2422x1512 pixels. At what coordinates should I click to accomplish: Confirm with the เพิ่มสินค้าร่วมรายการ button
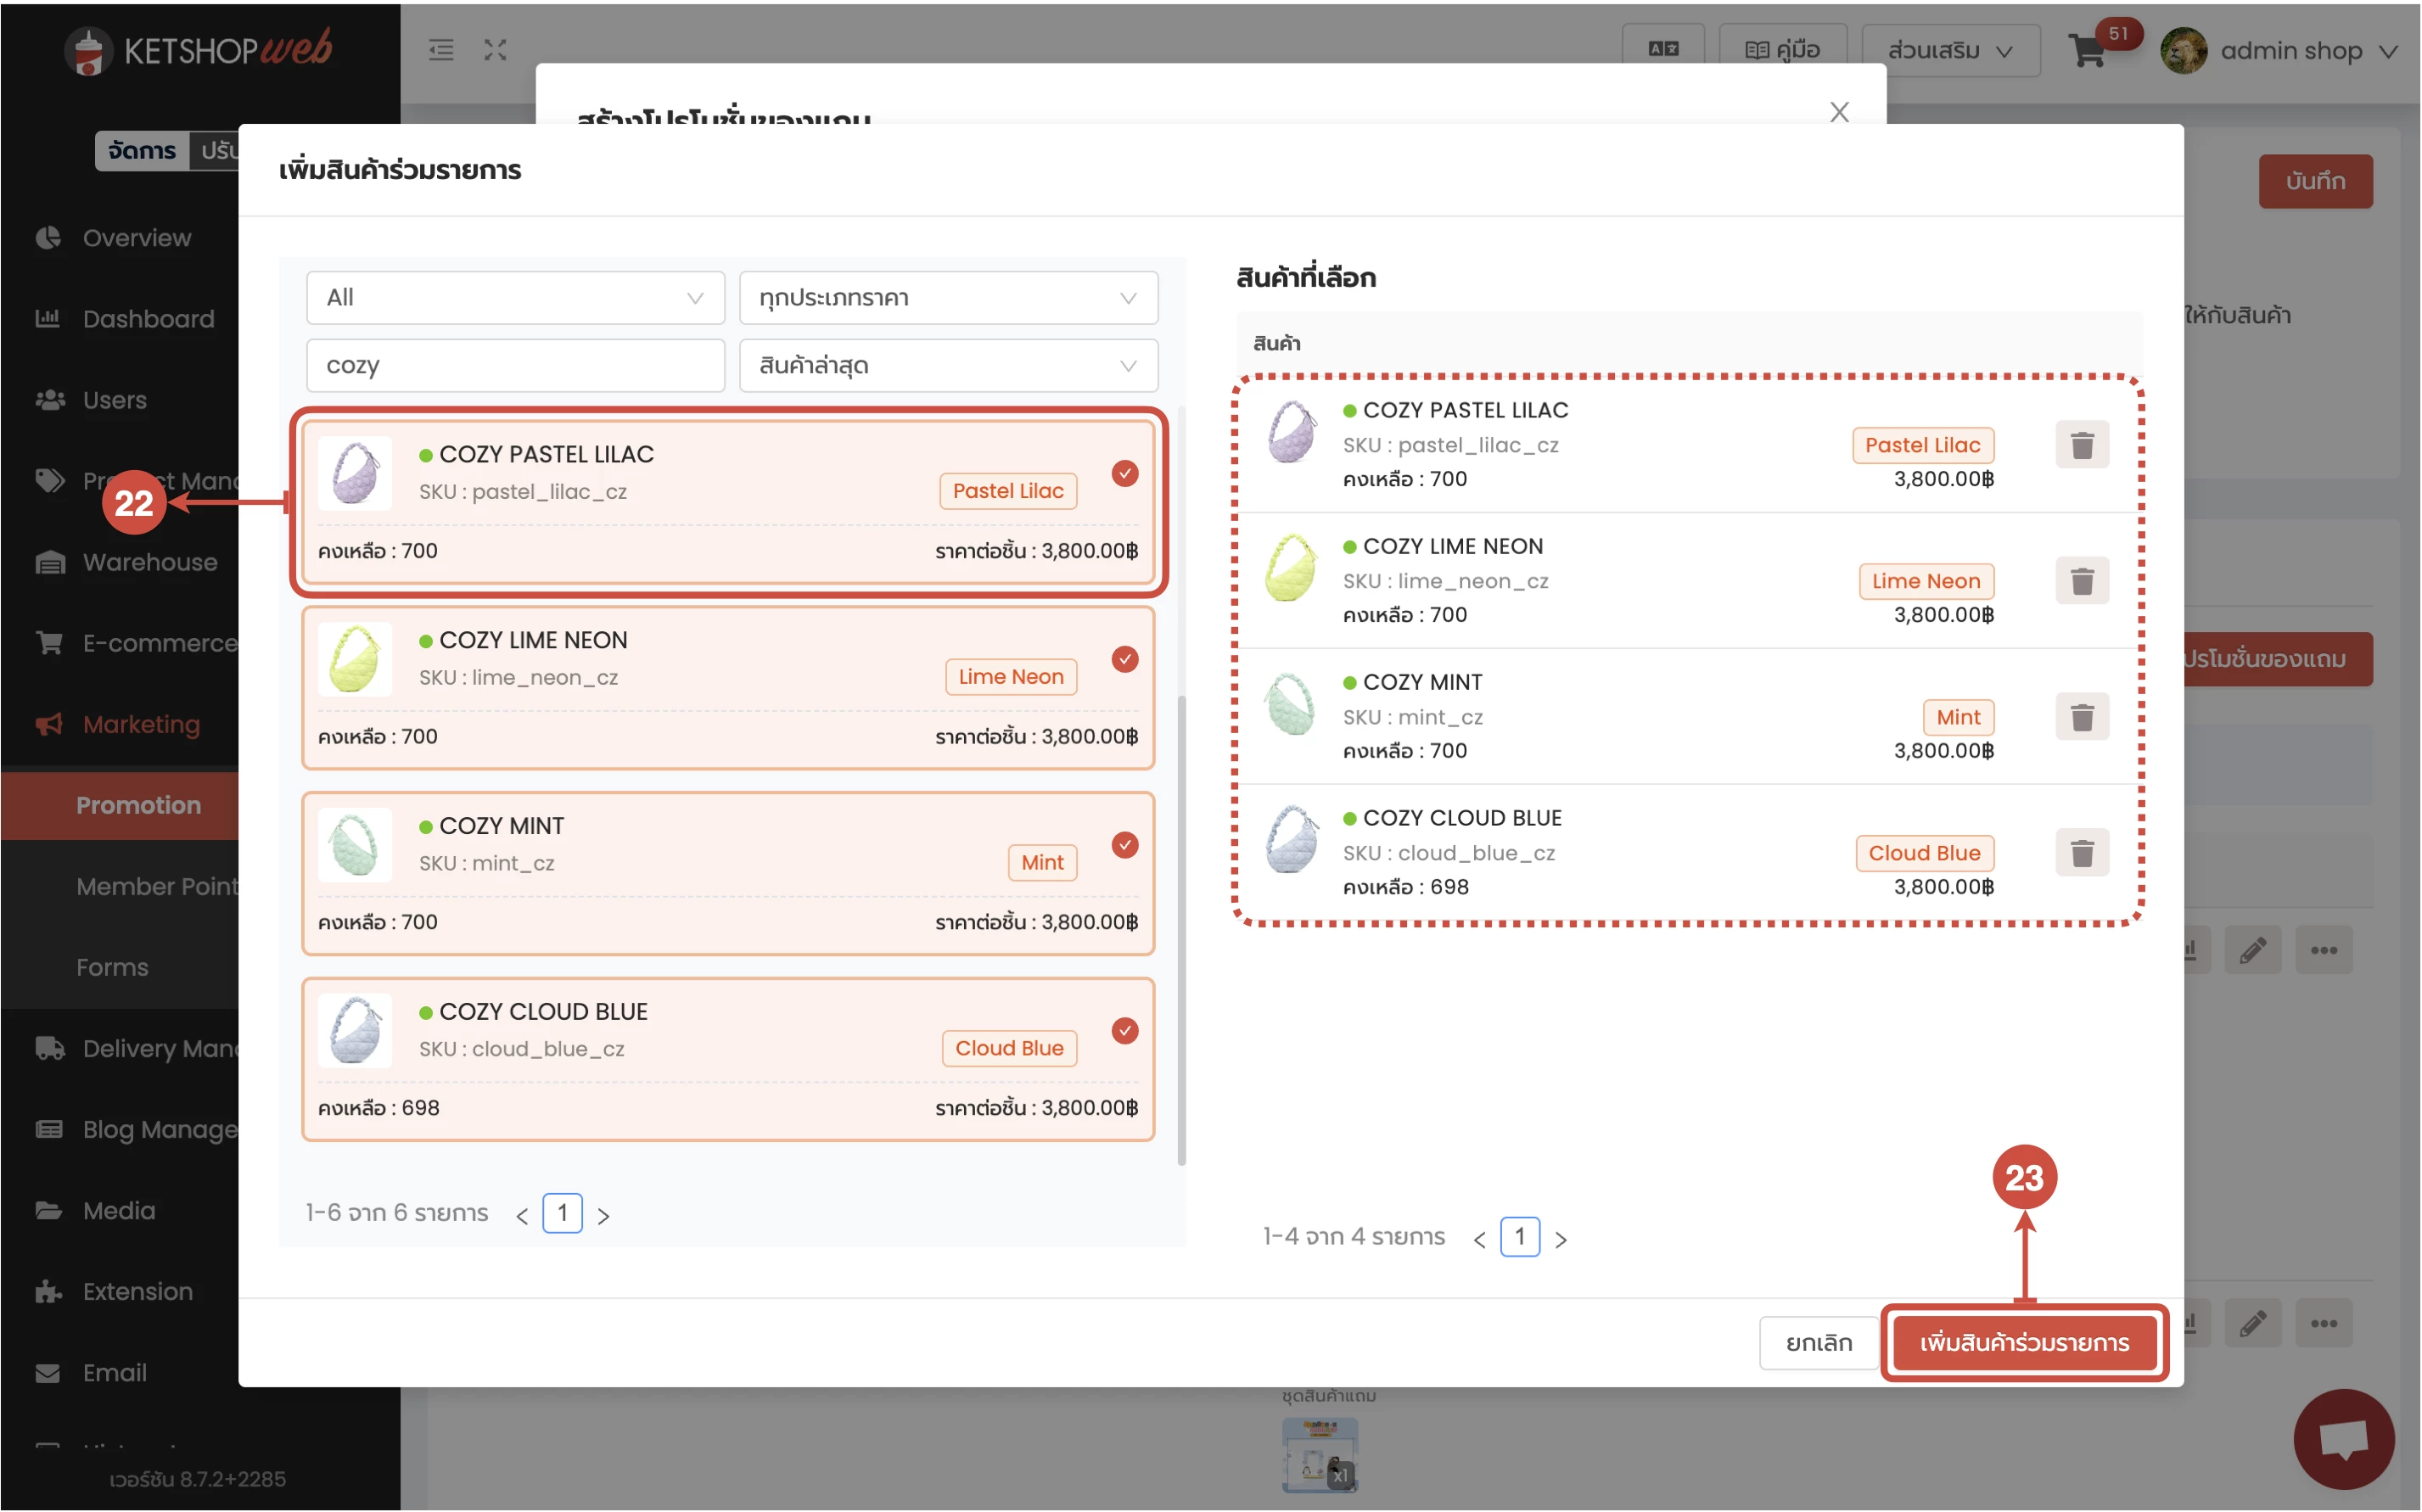point(2023,1342)
